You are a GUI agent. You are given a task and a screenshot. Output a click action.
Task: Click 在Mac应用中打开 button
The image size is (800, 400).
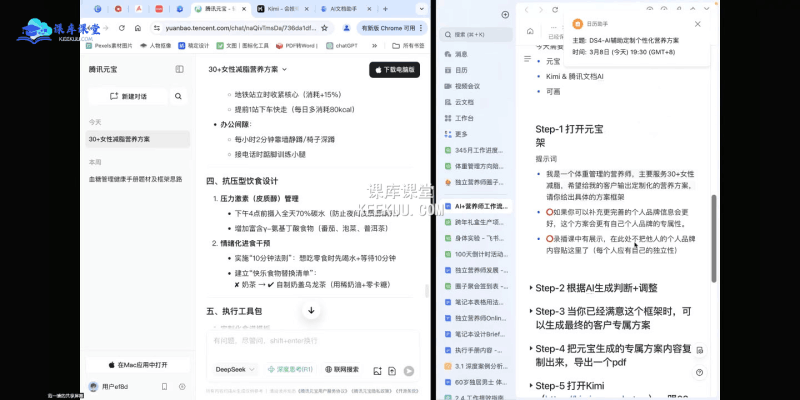pos(138,365)
